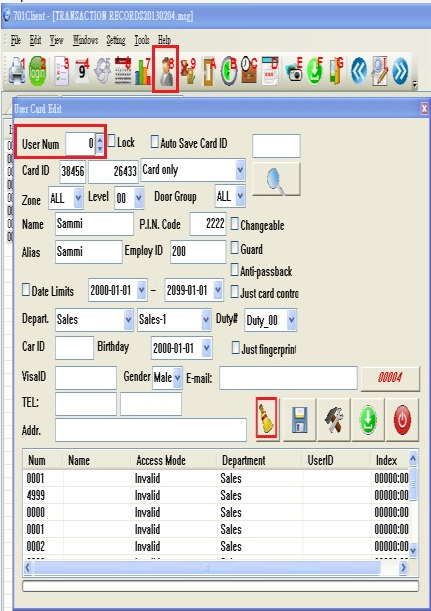Image resolution: width=431 pixels, height=611 pixels.
Task: Open the Sales-1 sub-department dropdown
Action: tap(206, 320)
